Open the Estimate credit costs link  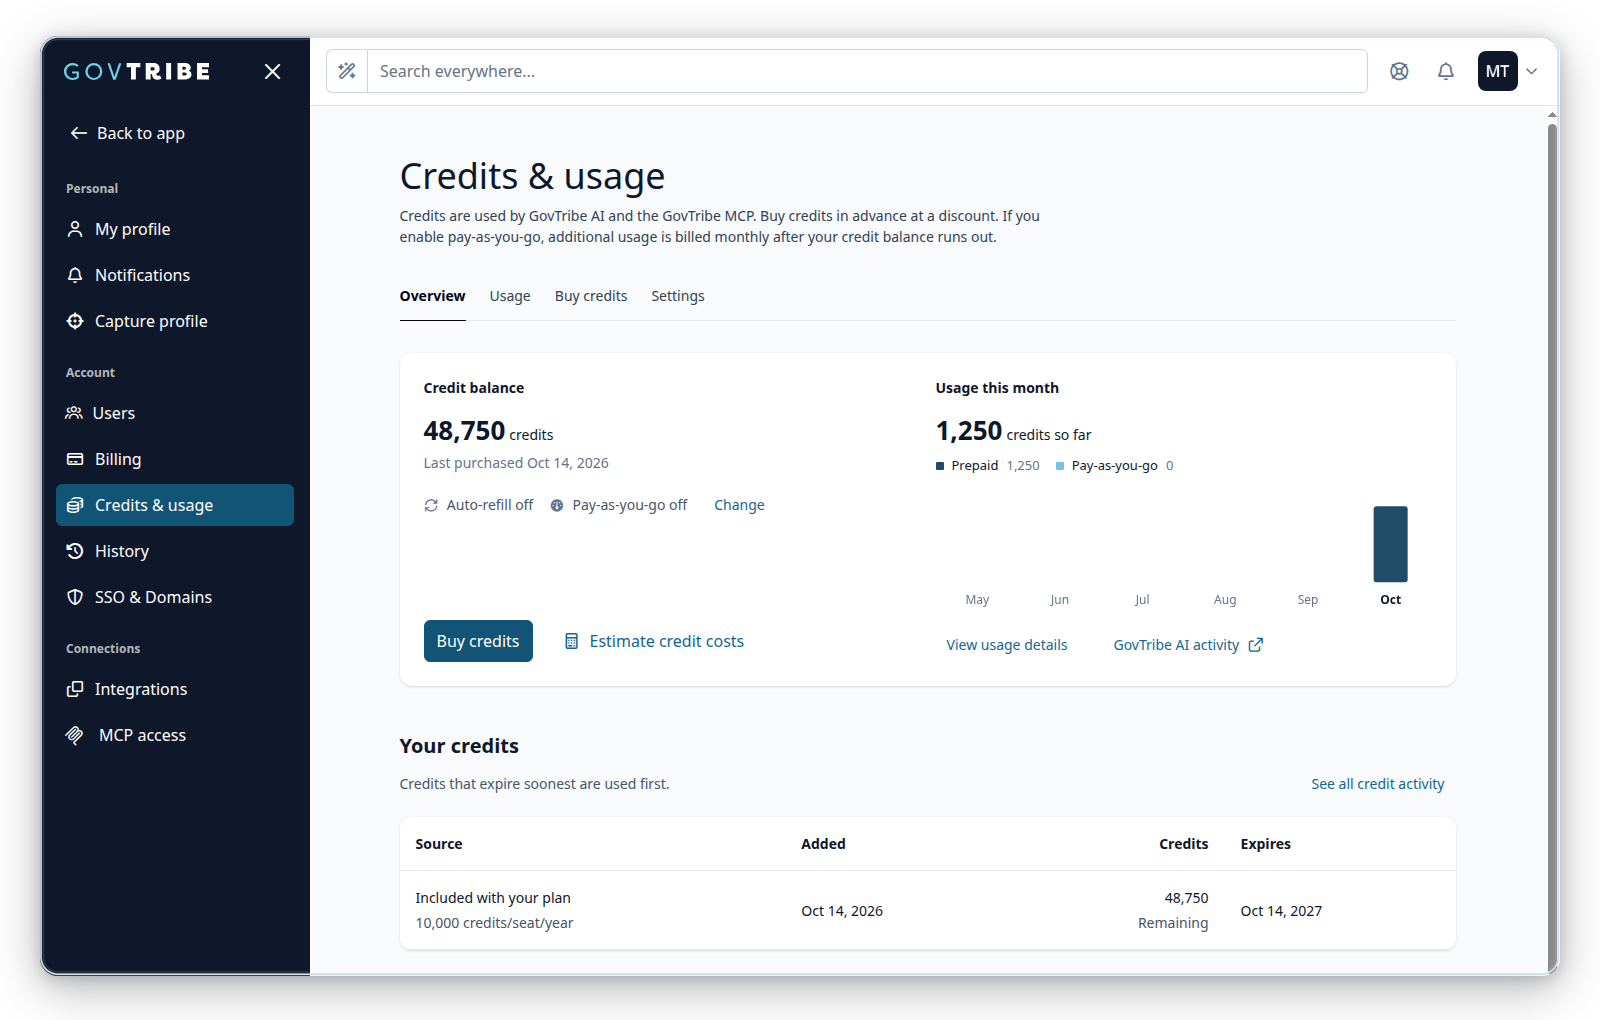click(x=655, y=641)
